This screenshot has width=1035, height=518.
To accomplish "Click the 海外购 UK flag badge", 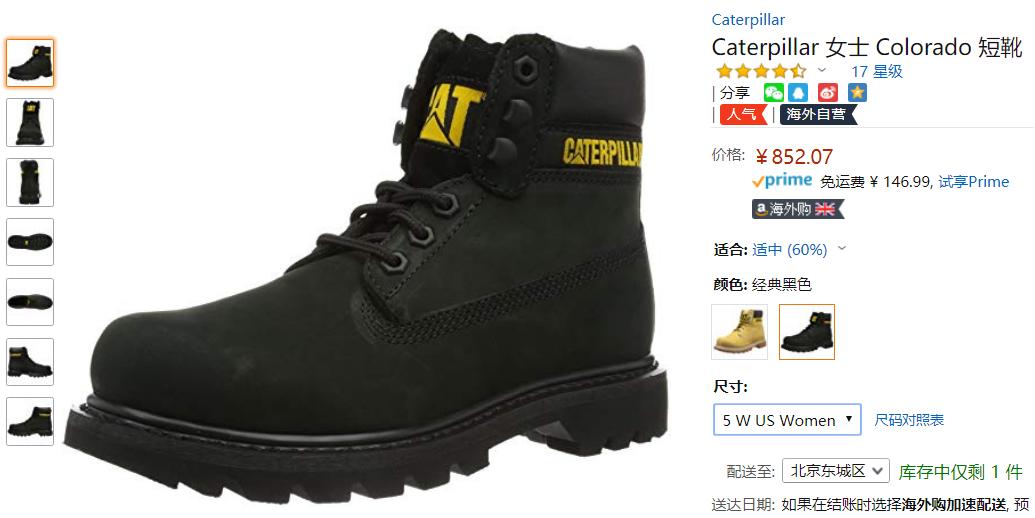I will click(797, 209).
